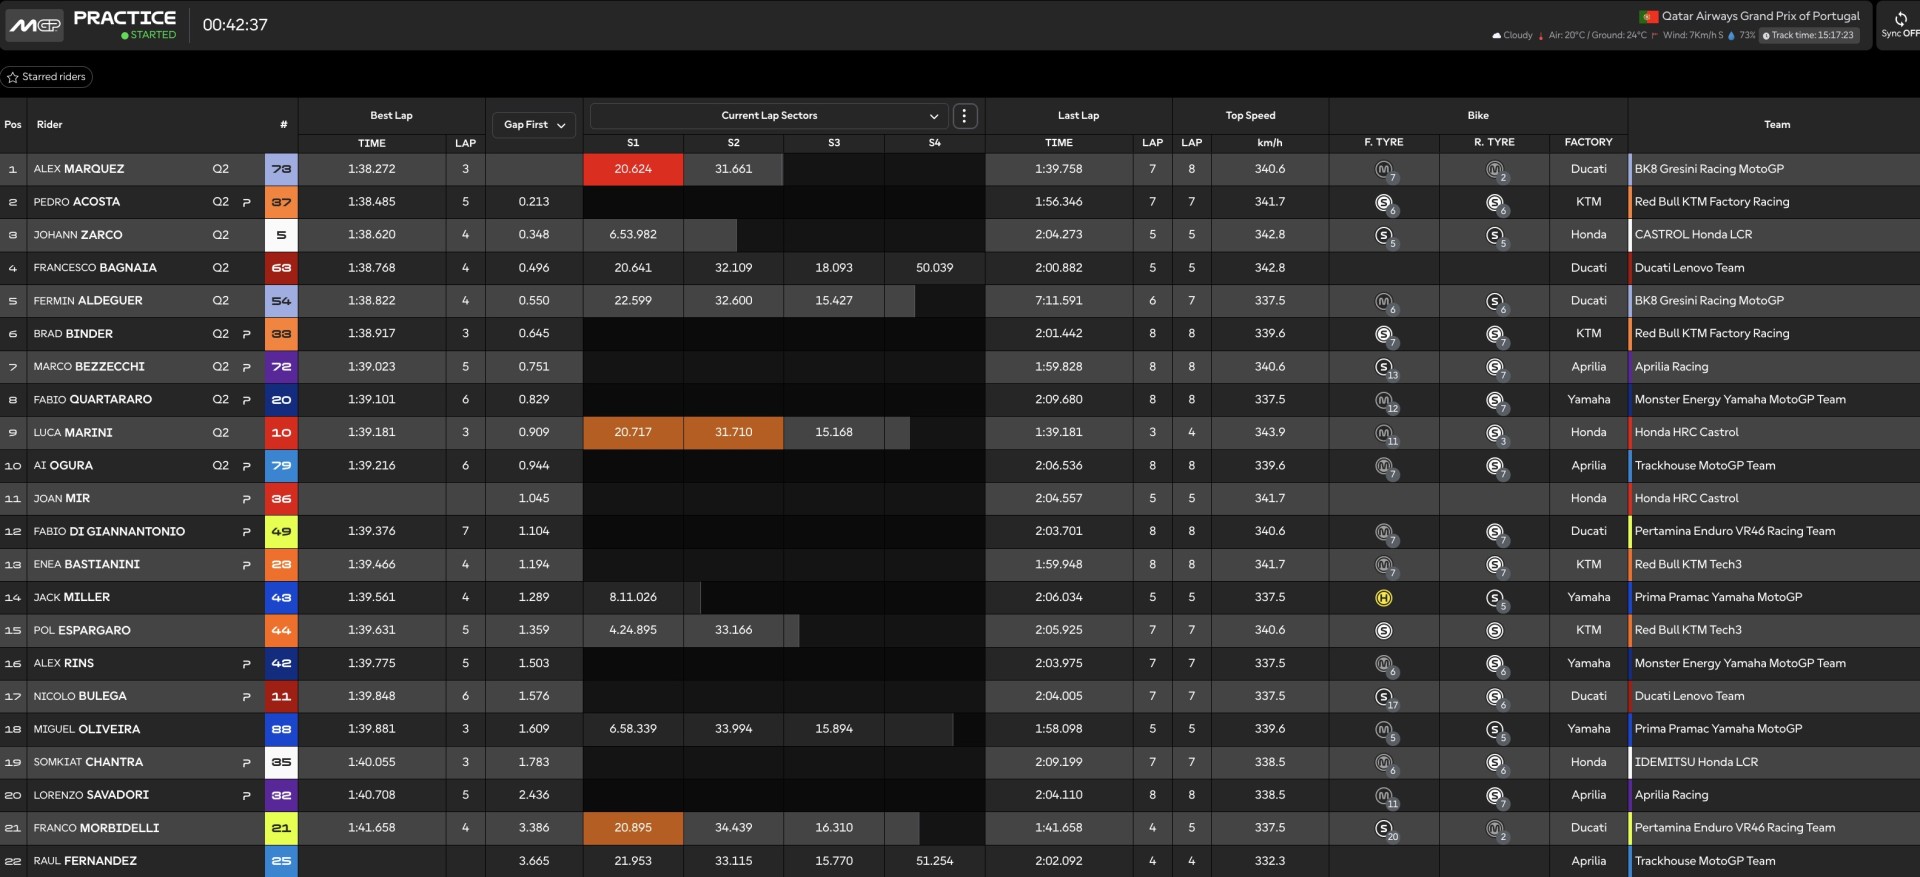The height and width of the screenshot is (877, 1920).
Task: Click the MotoGP logo in the header
Action: (x=35, y=25)
